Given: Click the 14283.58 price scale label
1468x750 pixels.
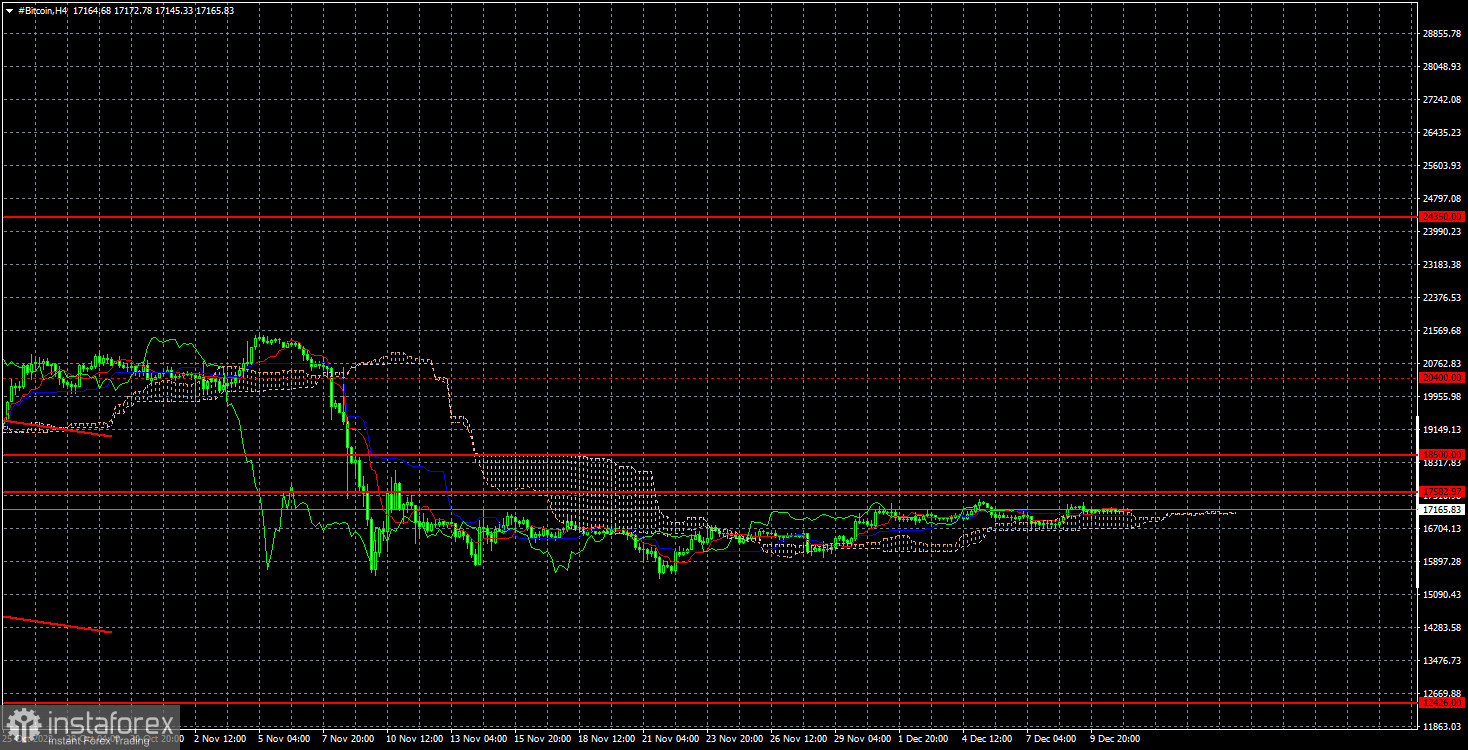Looking at the screenshot, I should pos(1442,627).
